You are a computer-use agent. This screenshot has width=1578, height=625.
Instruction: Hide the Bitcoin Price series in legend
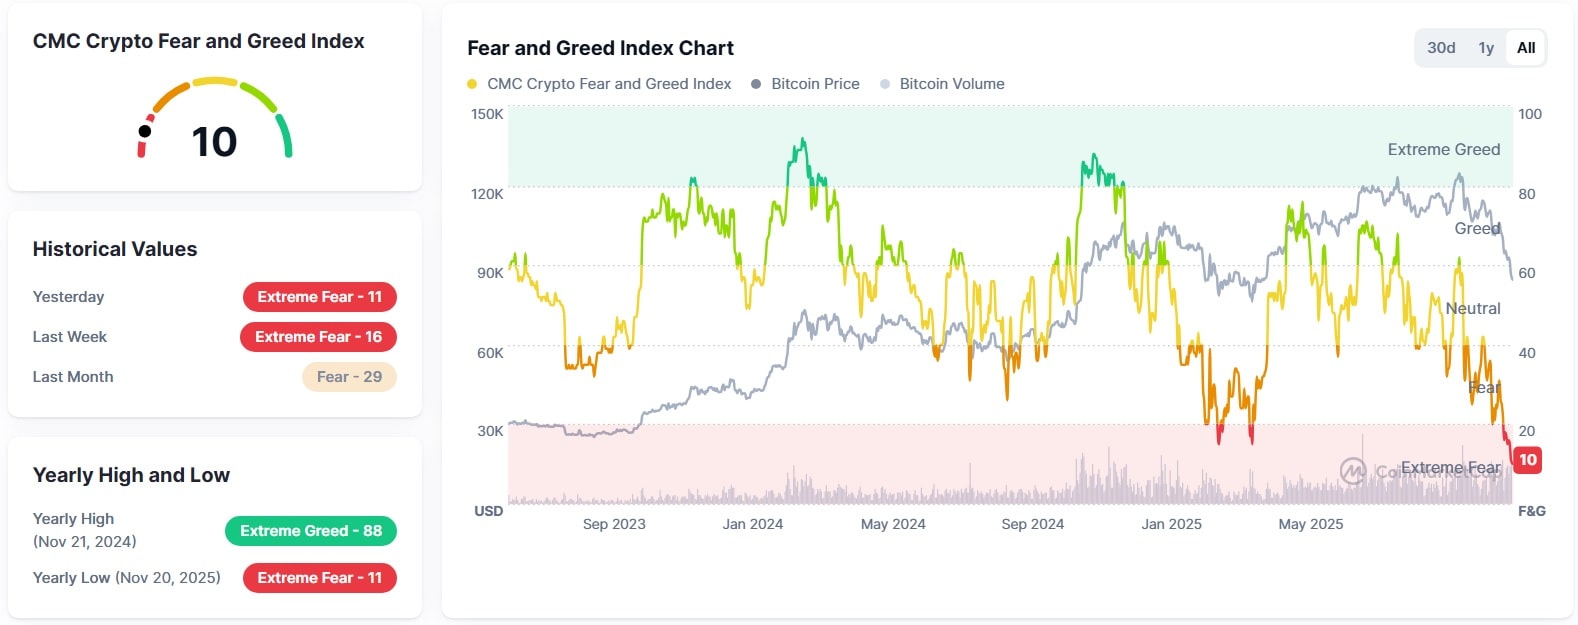point(805,84)
